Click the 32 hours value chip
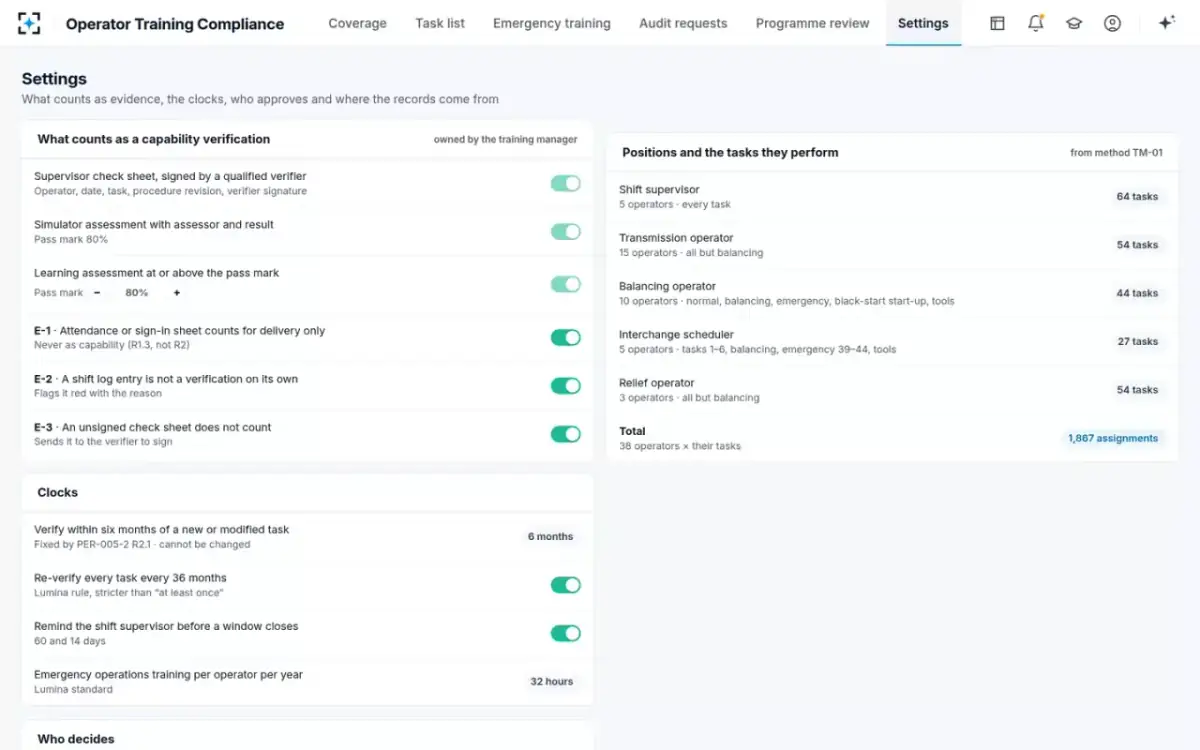 (x=552, y=681)
